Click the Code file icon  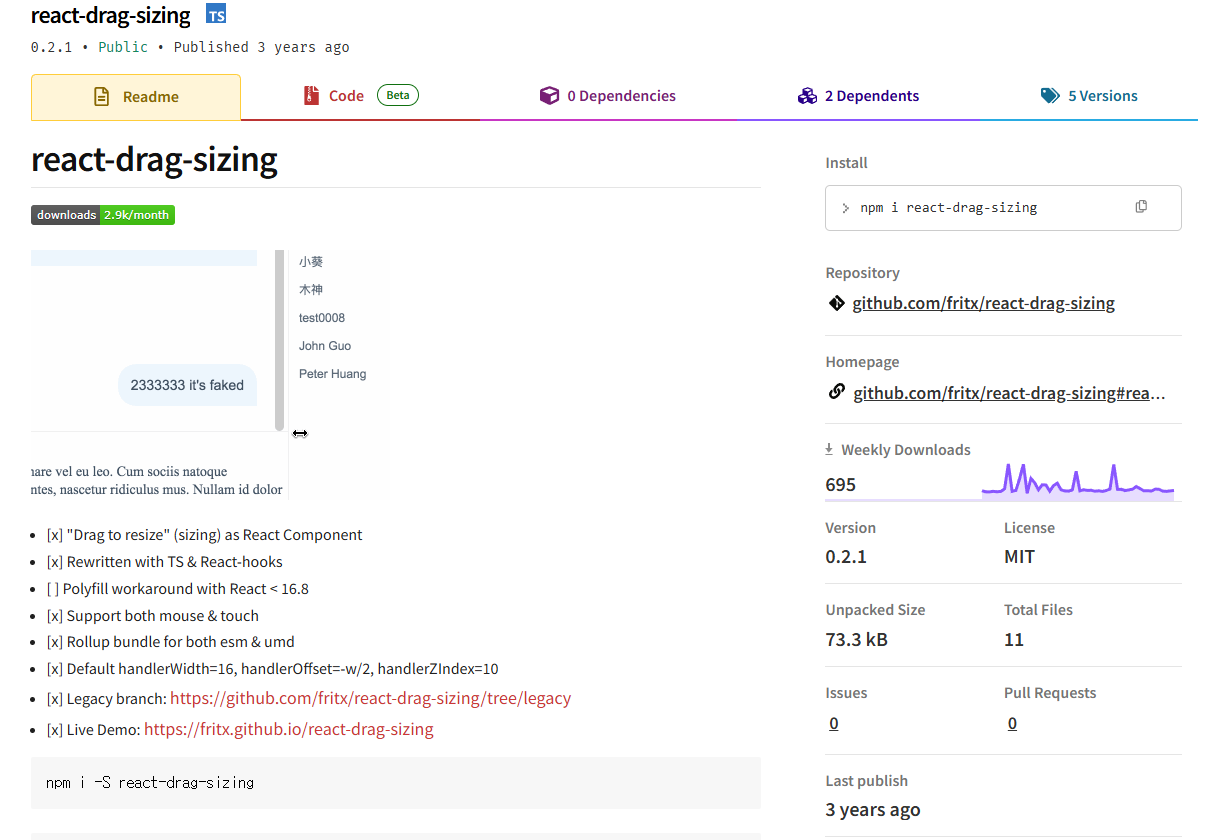(x=311, y=96)
